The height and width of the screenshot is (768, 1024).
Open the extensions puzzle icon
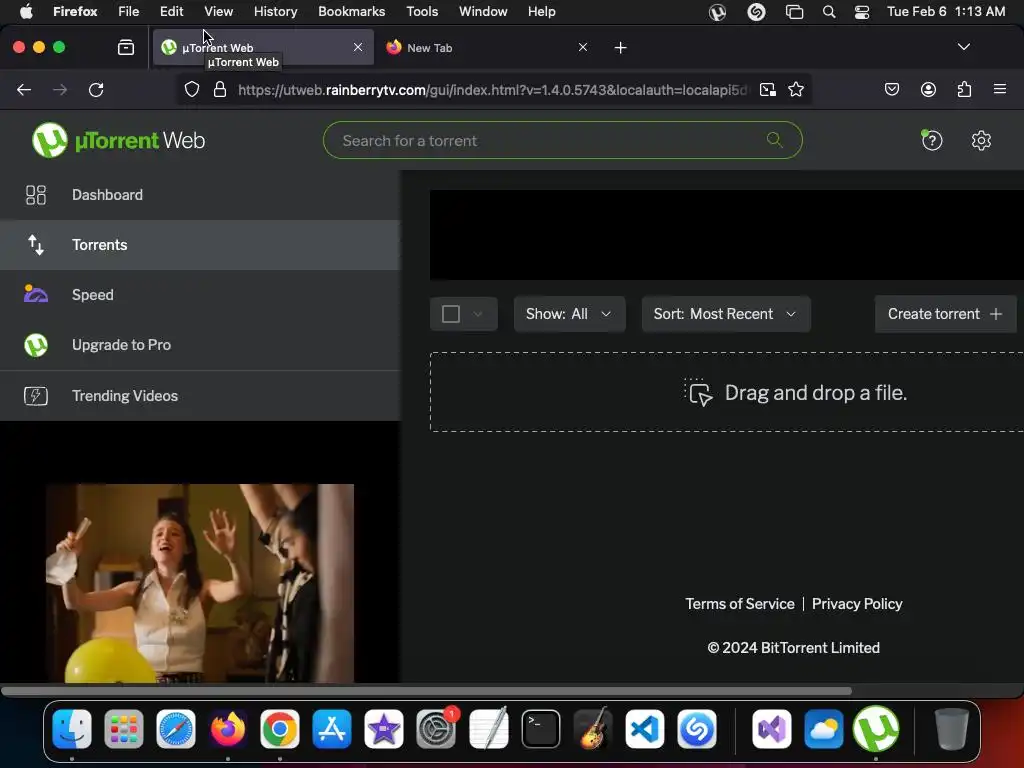(964, 89)
